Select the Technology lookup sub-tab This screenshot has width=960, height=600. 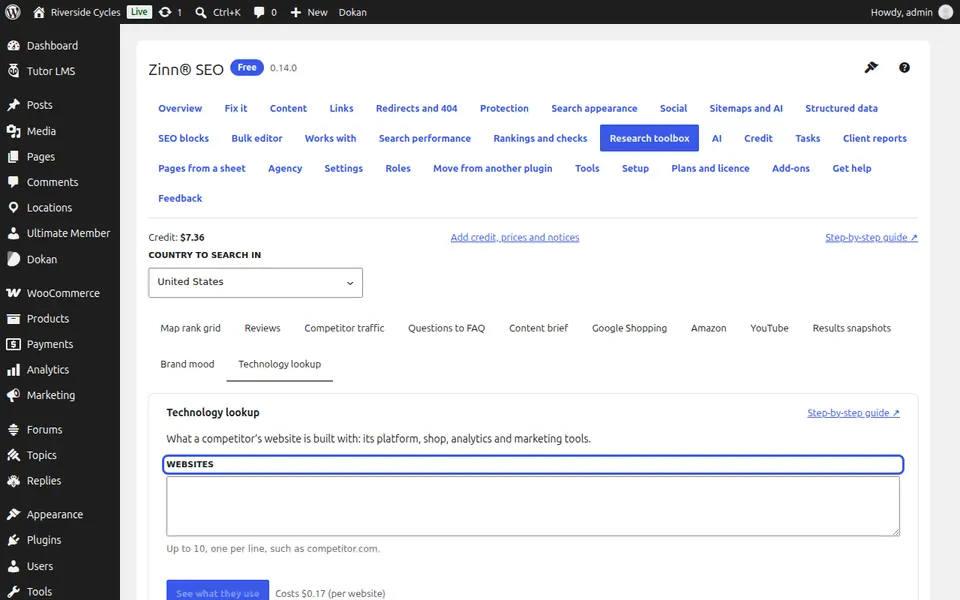(x=279, y=364)
